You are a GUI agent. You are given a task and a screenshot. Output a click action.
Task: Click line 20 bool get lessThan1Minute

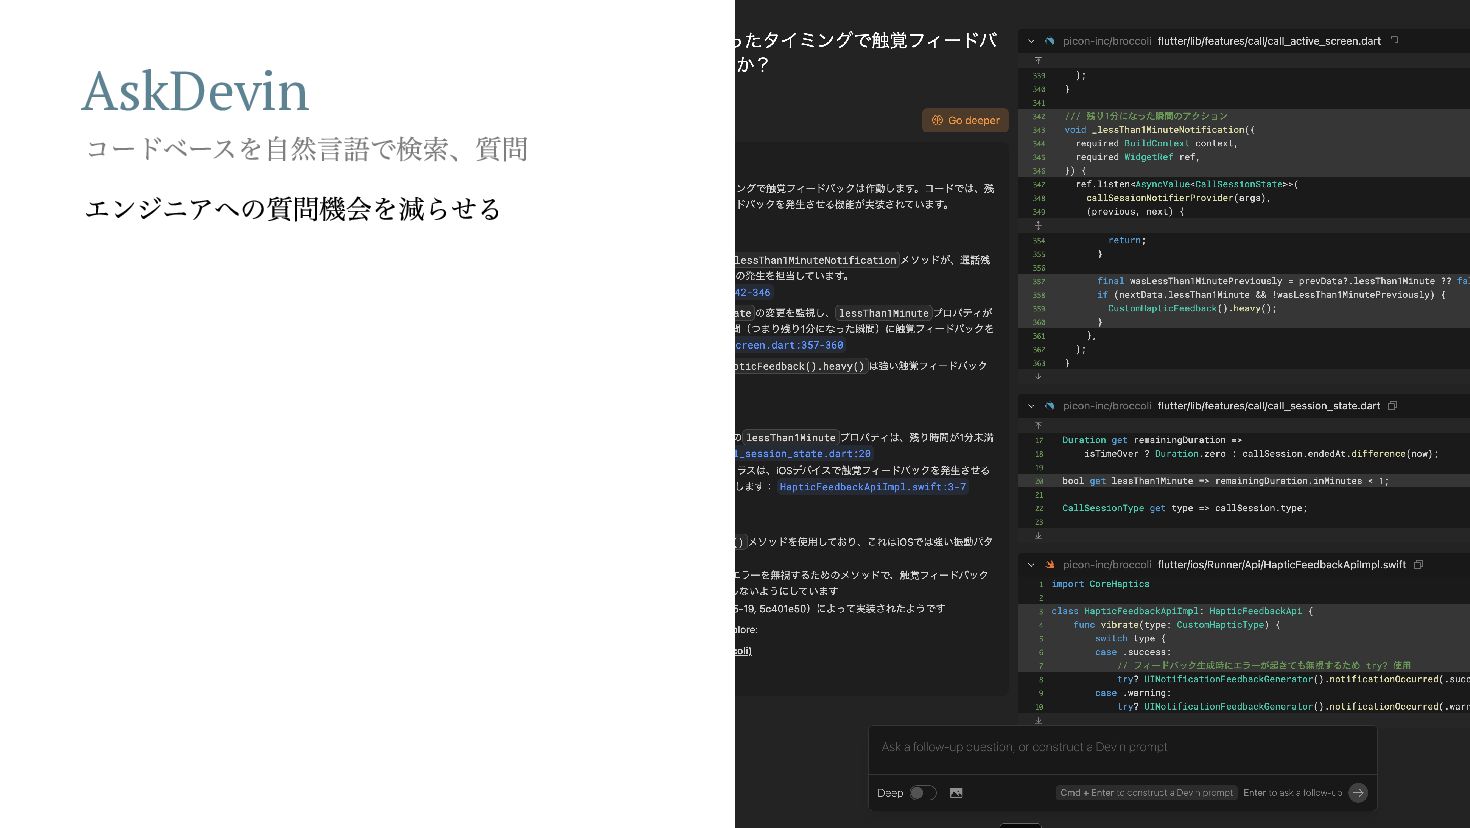tap(1225, 481)
